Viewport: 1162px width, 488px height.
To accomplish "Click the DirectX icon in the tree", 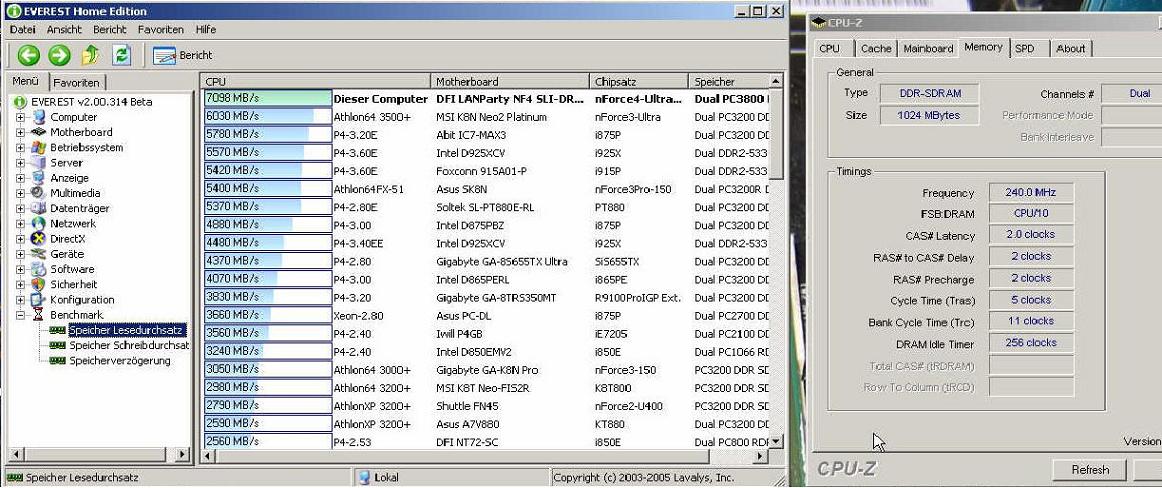I will [x=39, y=238].
